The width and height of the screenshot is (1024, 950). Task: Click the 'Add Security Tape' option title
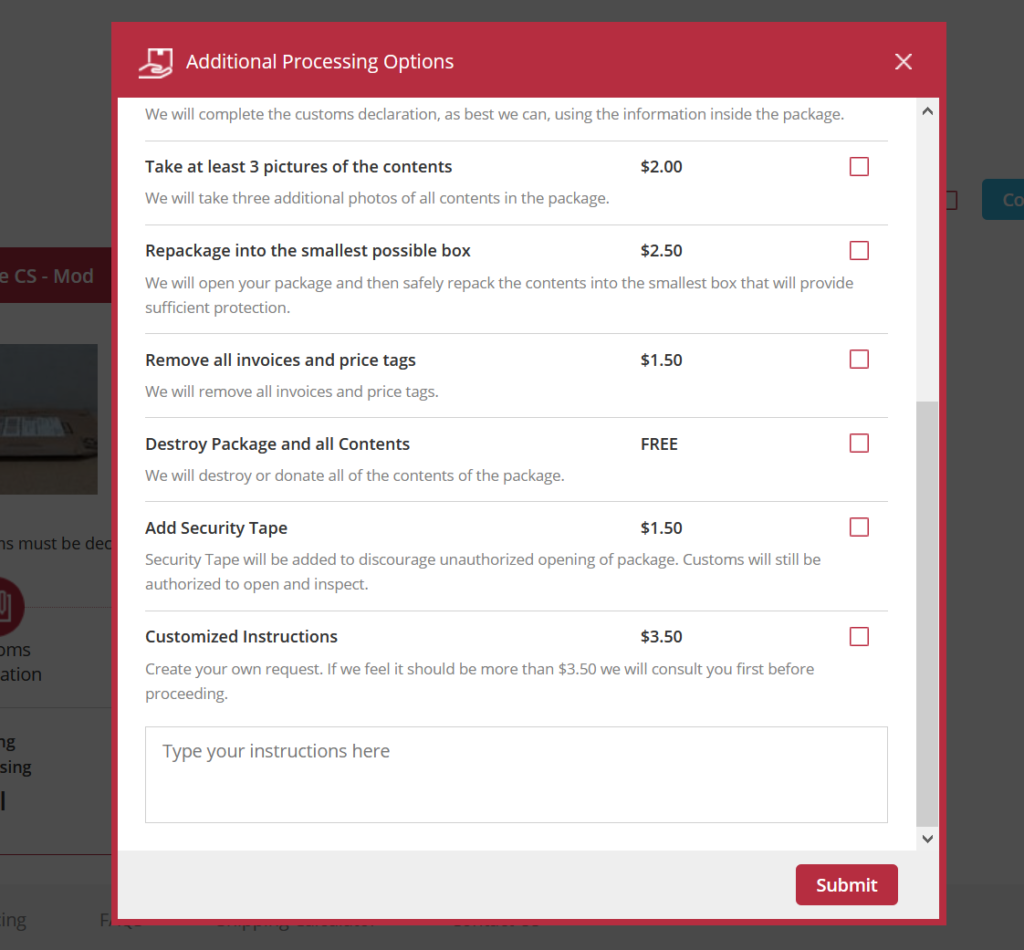tap(216, 528)
